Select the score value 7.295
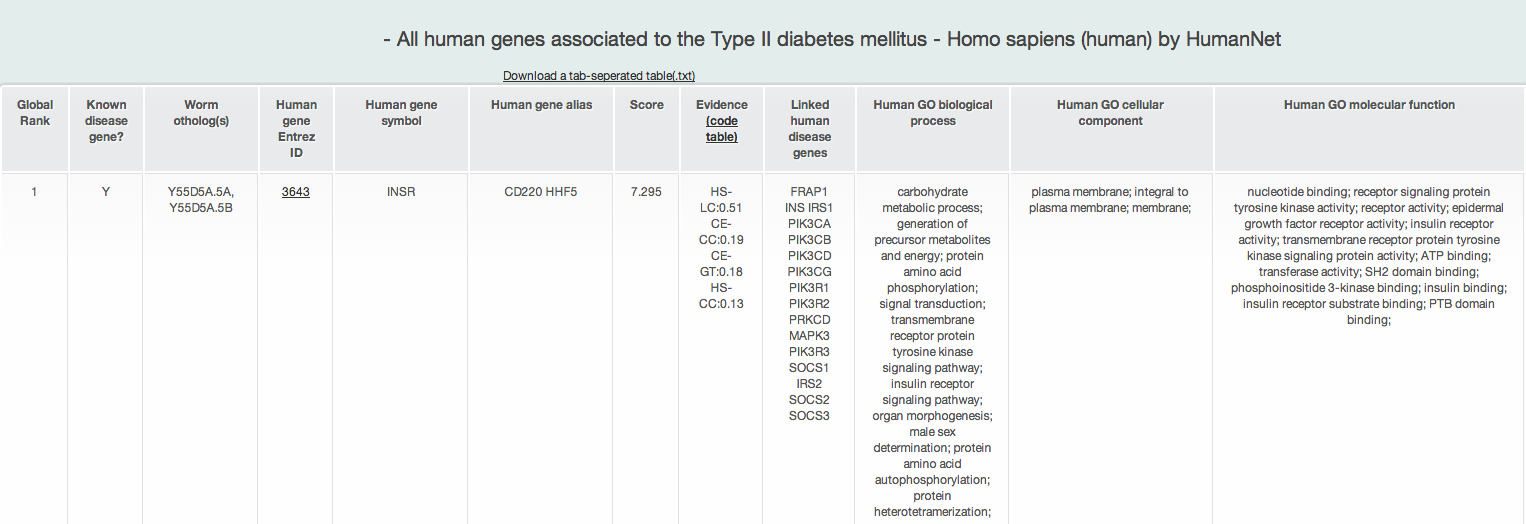The height and width of the screenshot is (524, 1526). point(646,192)
